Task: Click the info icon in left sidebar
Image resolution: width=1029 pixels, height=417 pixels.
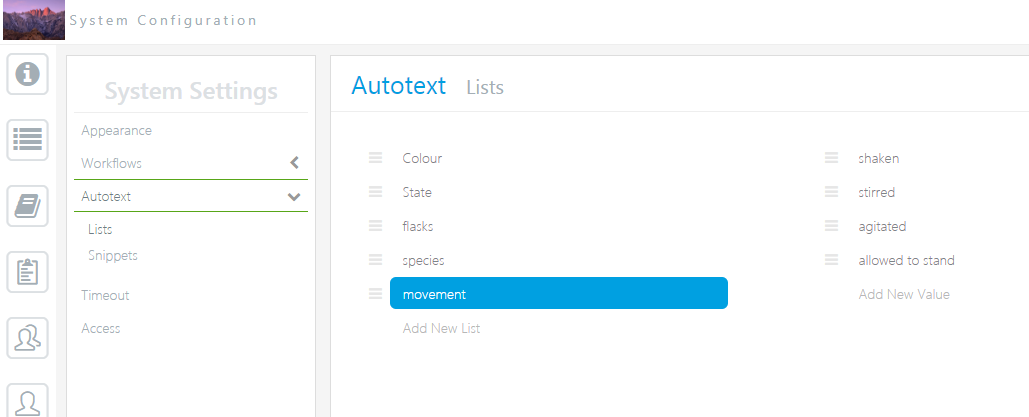Action: 28,75
